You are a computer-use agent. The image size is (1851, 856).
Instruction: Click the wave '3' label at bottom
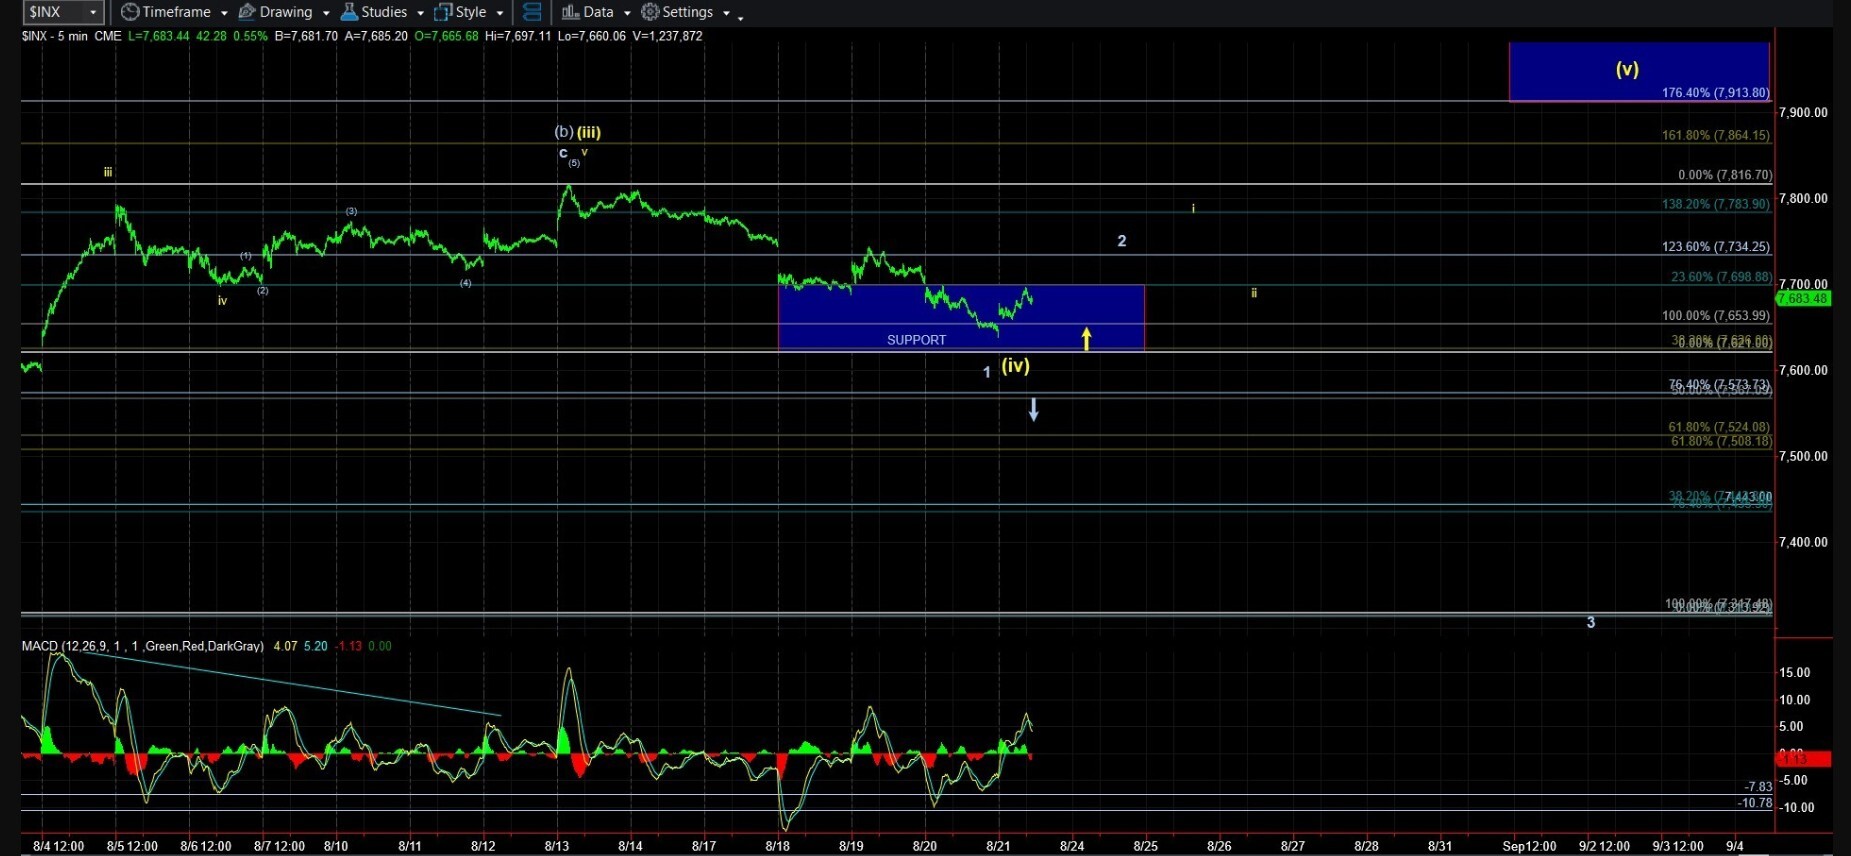point(1591,623)
